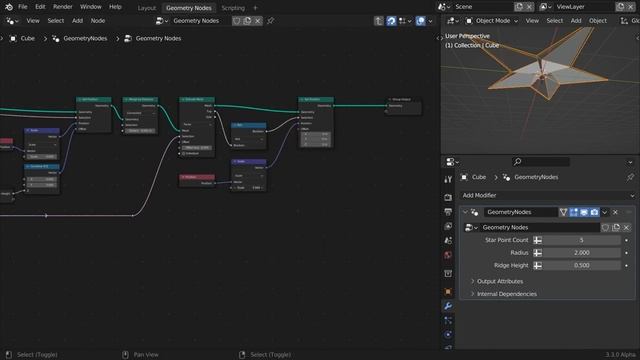Image resolution: width=640 pixels, height=360 pixels.
Task: Unlink node group in editor header
Action: tap(258, 21)
